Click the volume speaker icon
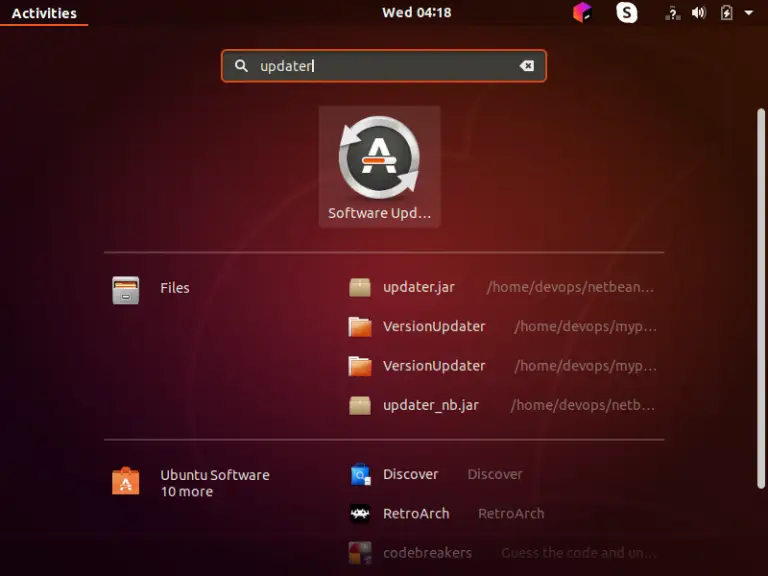This screenshot has height=576, width=768. click(x=699, y=13)
